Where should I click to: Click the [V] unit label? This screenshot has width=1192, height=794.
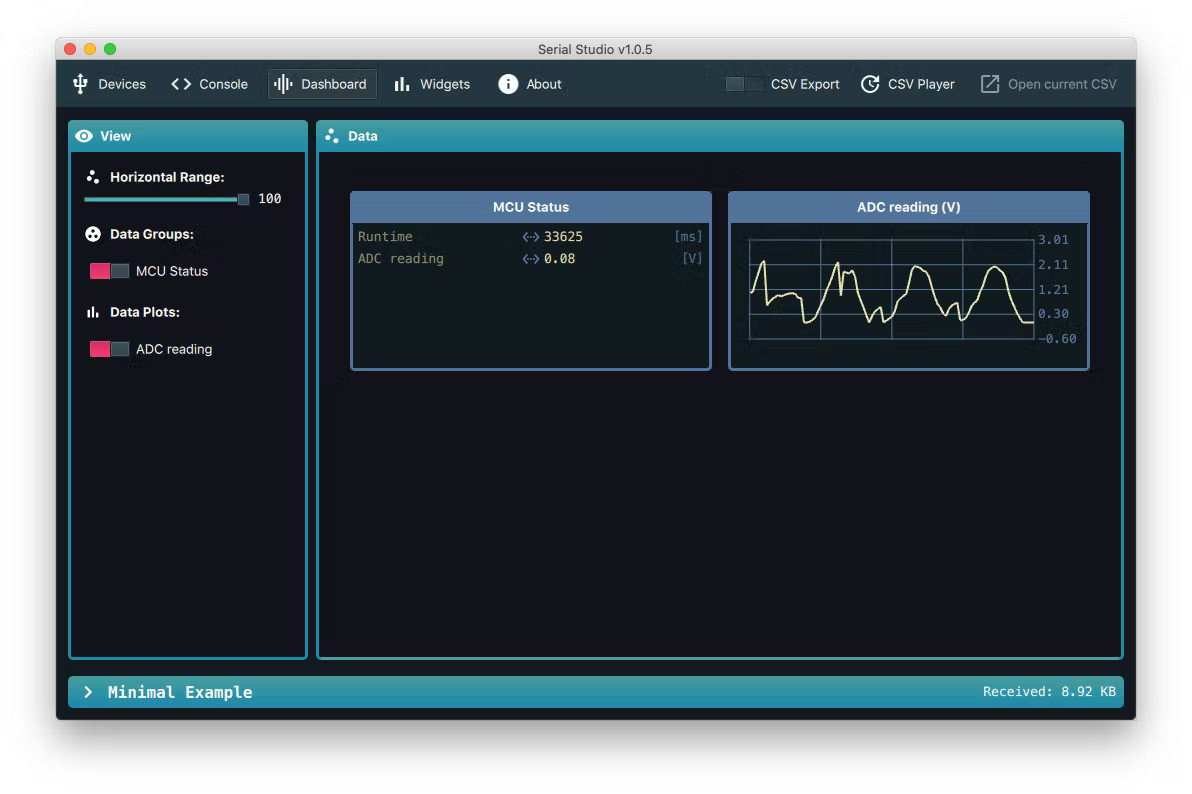pos(692,259)
